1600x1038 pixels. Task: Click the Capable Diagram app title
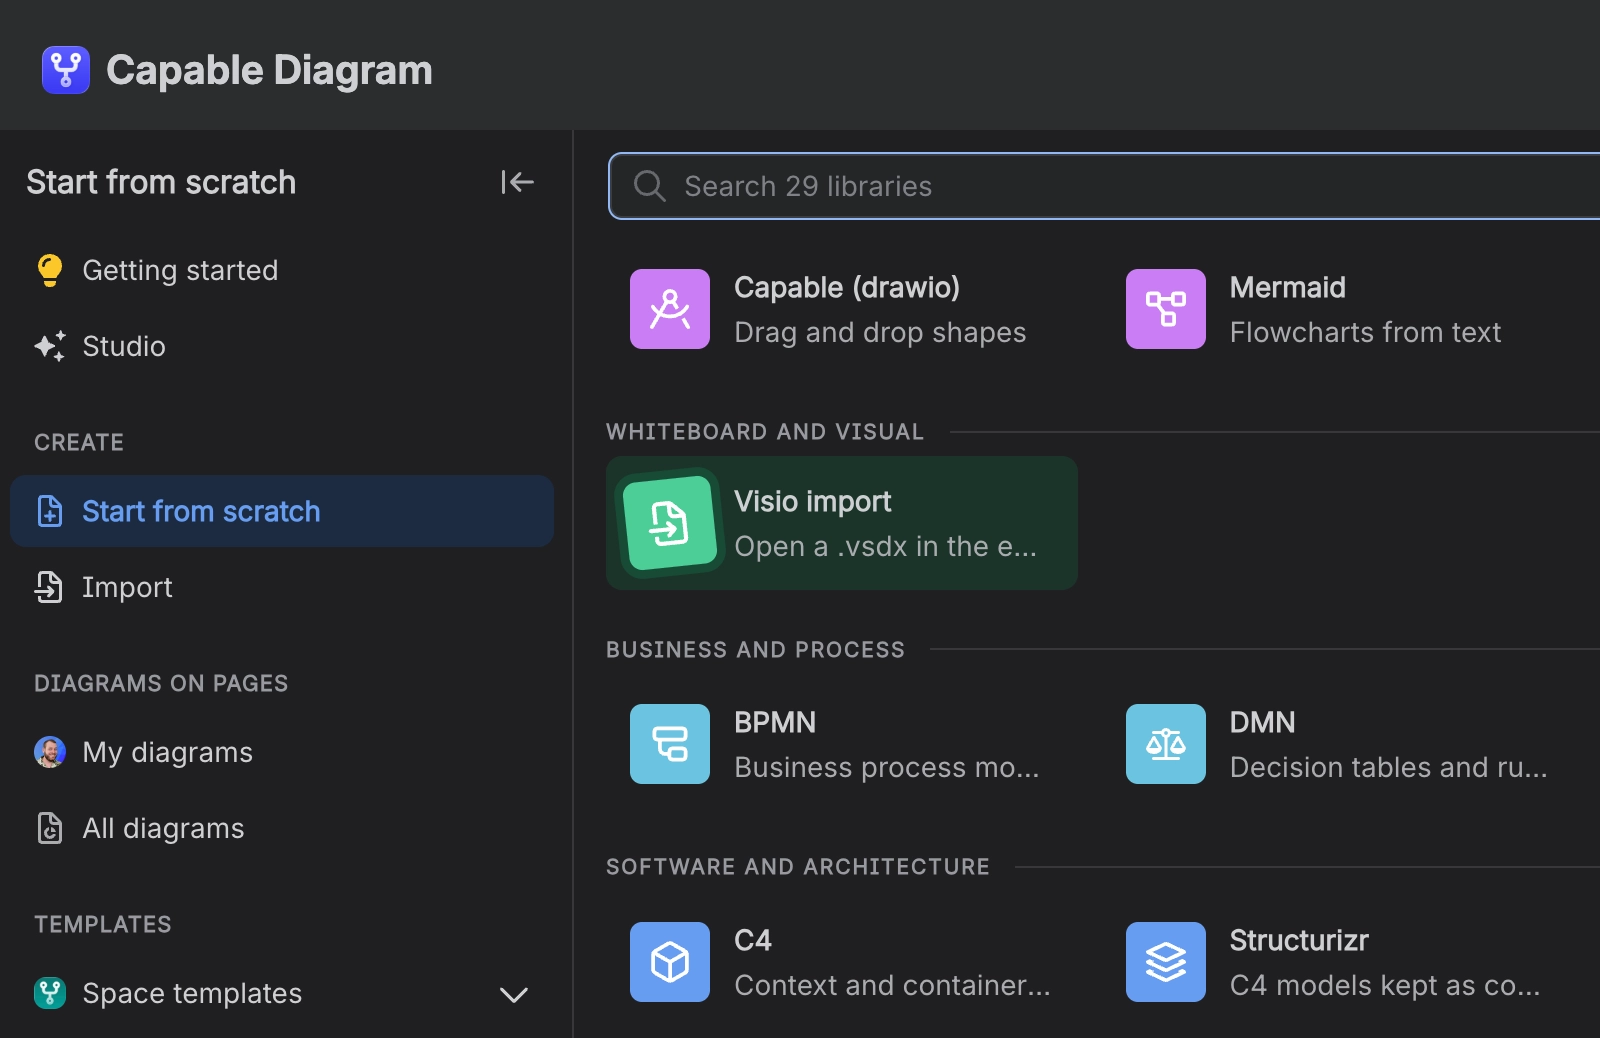[x=269, y=70]
